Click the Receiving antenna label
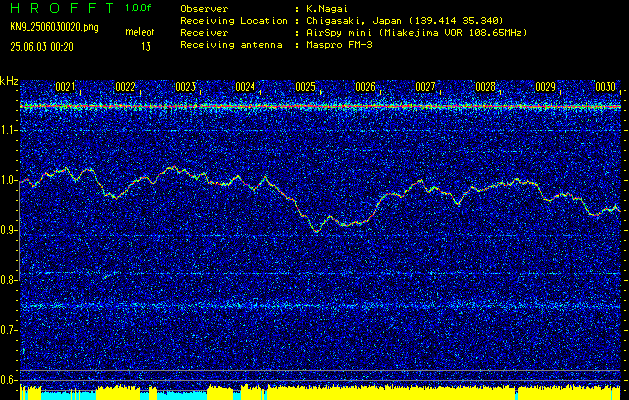 [231, 45]
